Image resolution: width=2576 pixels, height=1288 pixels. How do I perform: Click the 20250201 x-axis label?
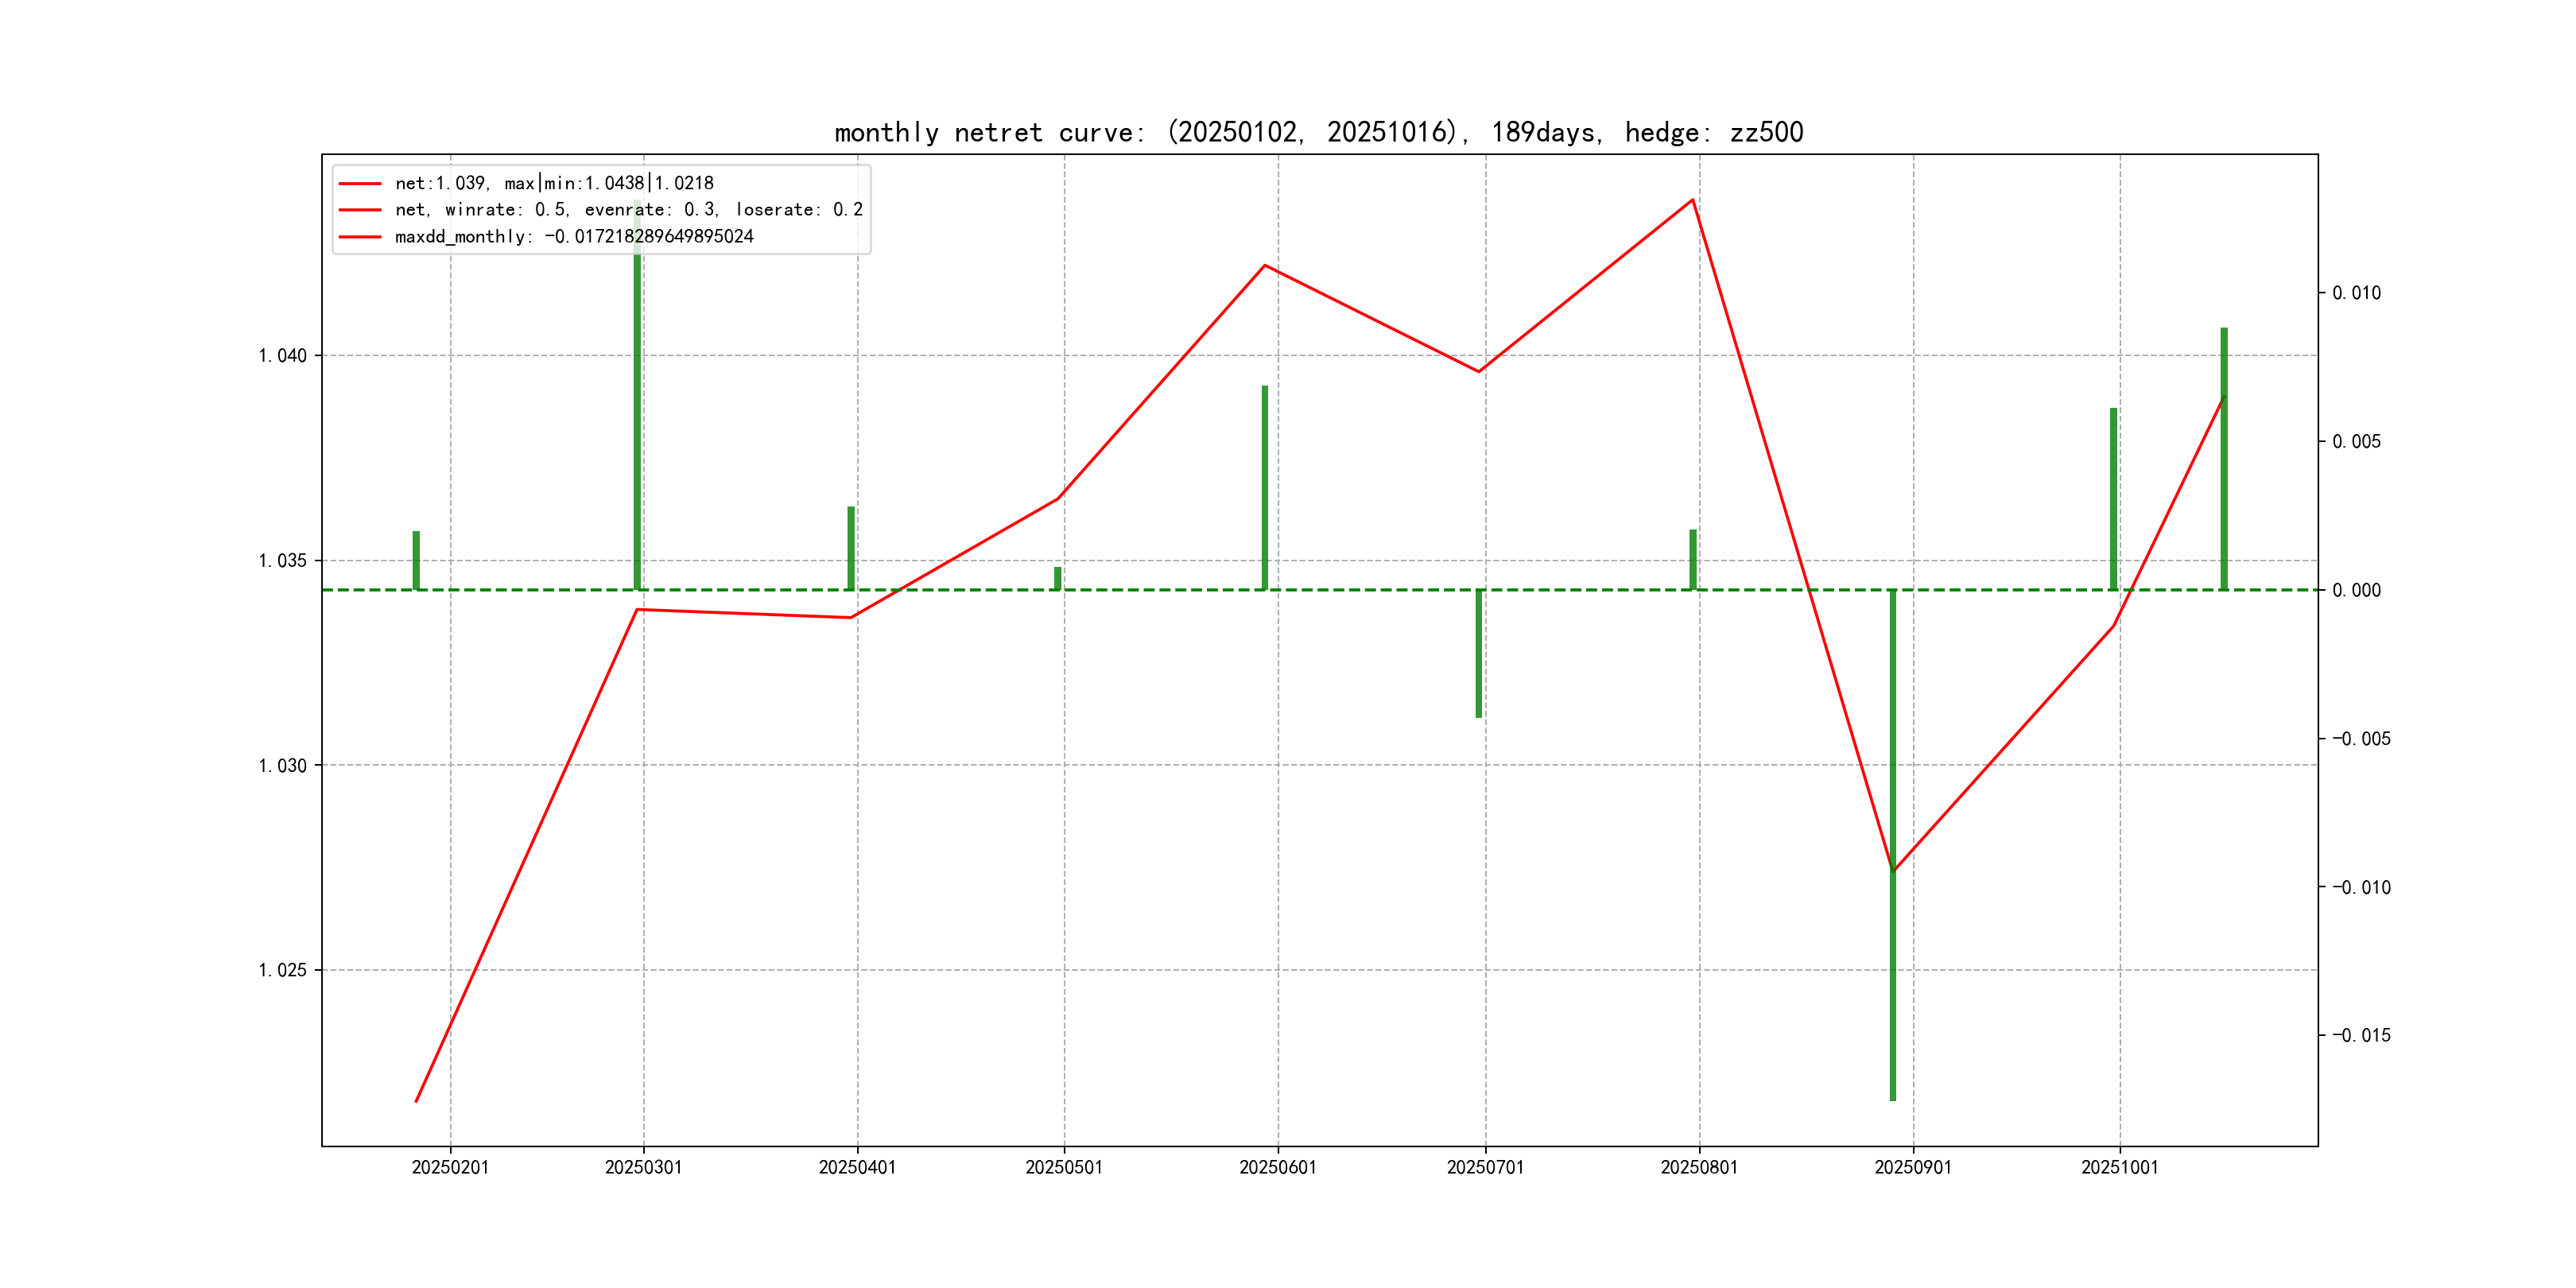tap(450, 1168)
